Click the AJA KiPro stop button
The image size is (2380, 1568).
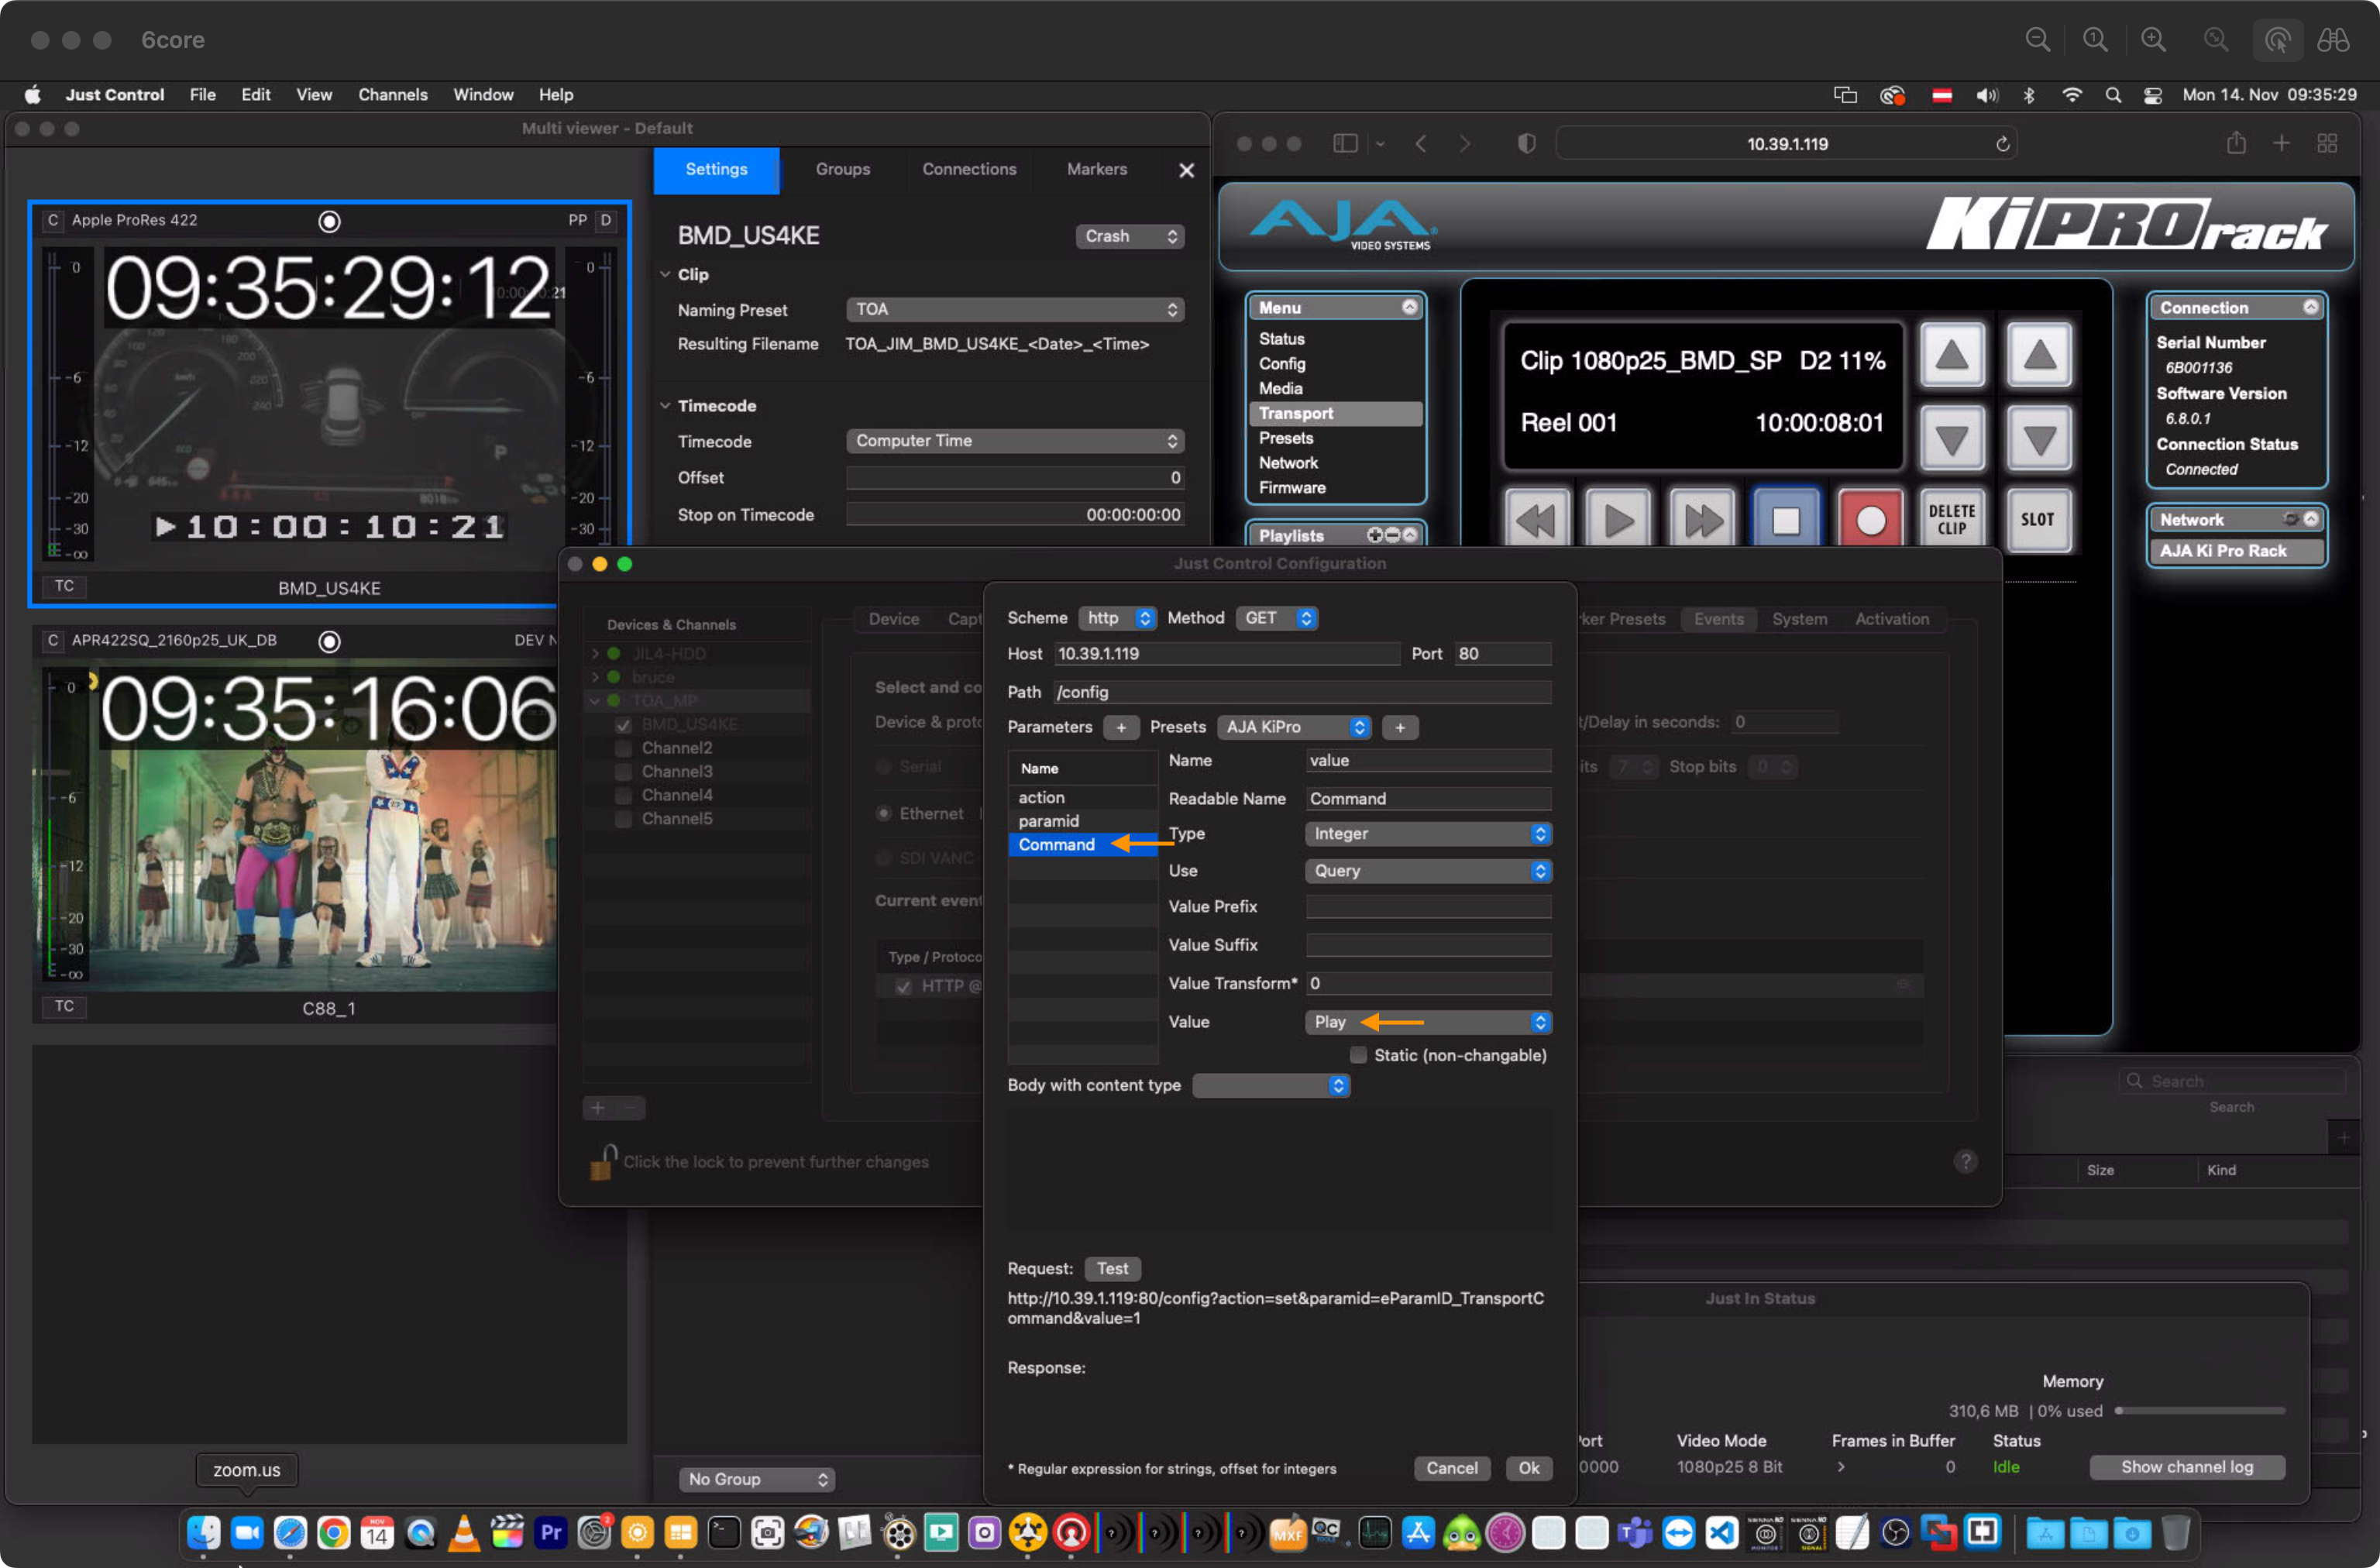click(x=1786, y=520)
